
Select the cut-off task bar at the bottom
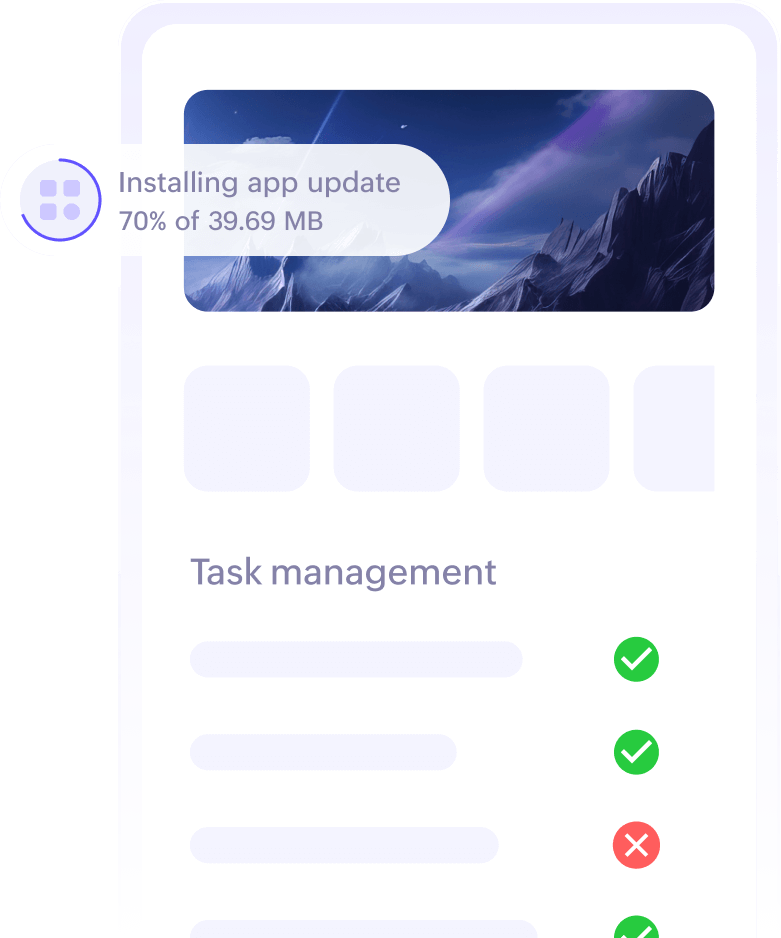click(x=364, y=929)
